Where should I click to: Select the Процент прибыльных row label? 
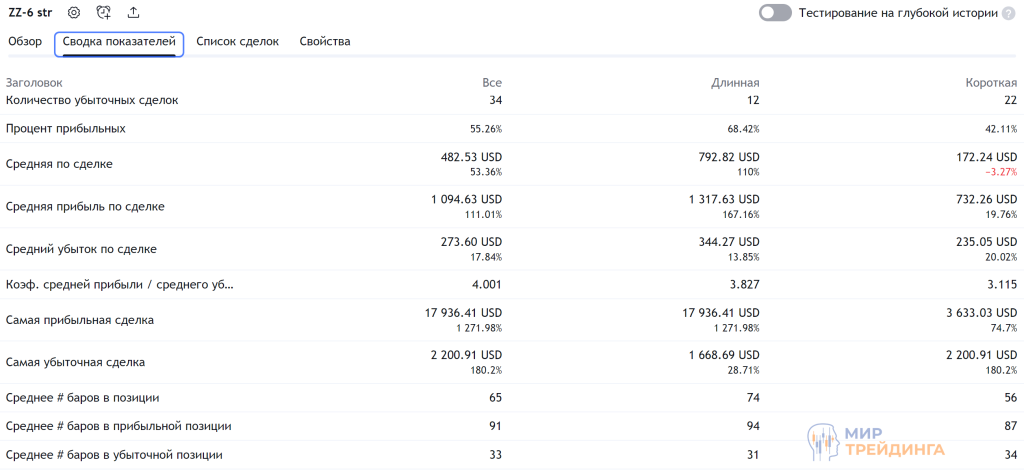pos(66,129)
